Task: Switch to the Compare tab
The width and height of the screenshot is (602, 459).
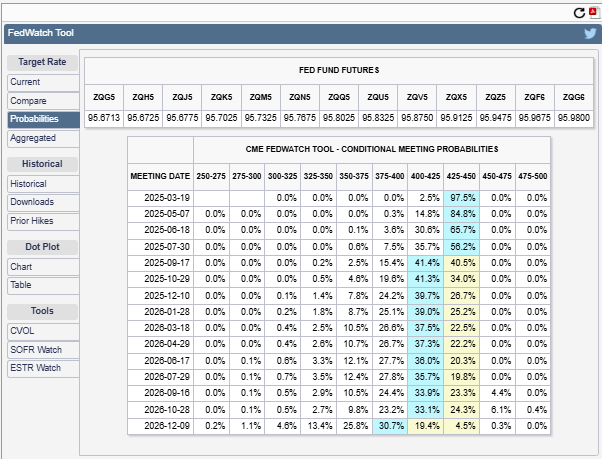Action: tap(43, 101)
